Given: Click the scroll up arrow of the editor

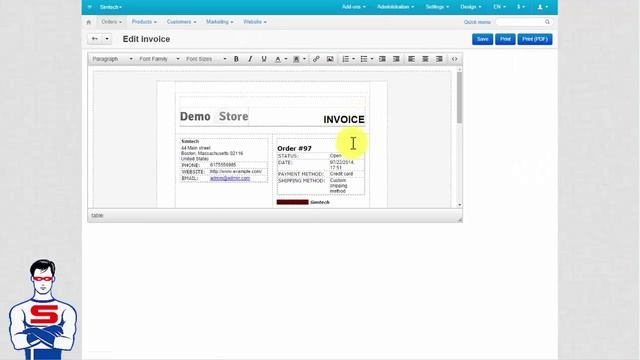Looking at the screenshot, I should click(460, 70).
